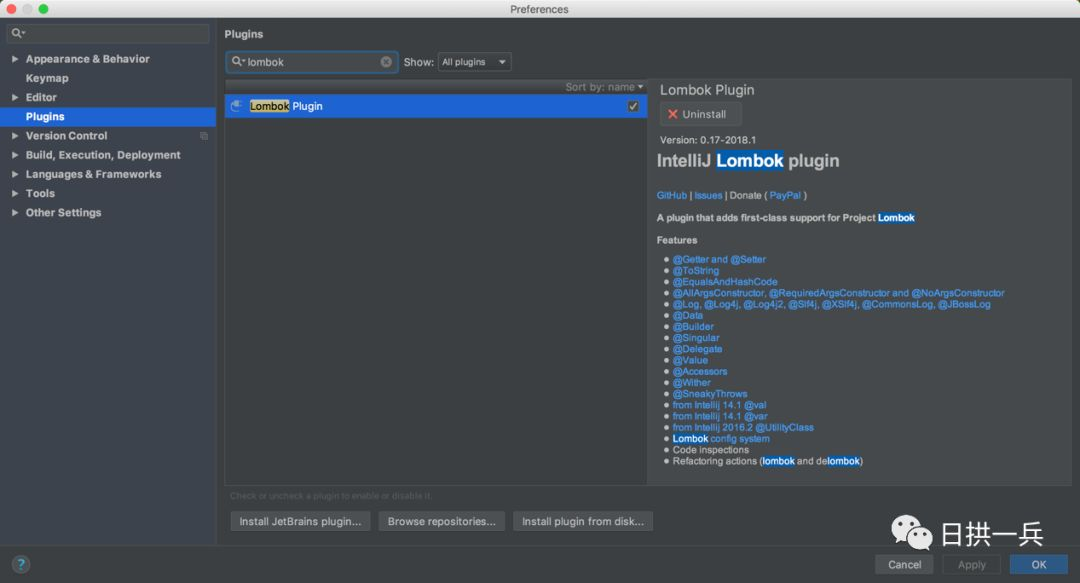Open the @Builder feature link
This screenshot has width=1080, height=583.
coord(693,327)
